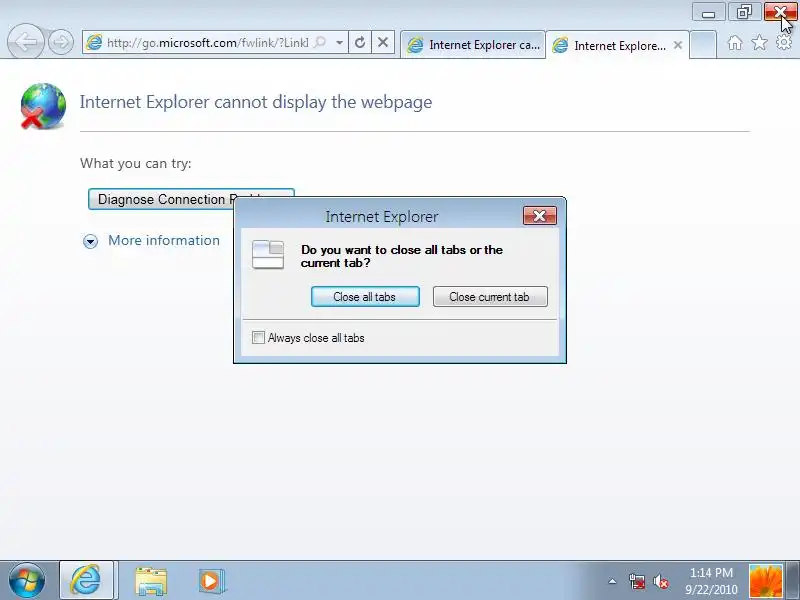Screen dimensions: 800x600
Task: Dismiss the dialog with its red X
Action: point(540,216)
